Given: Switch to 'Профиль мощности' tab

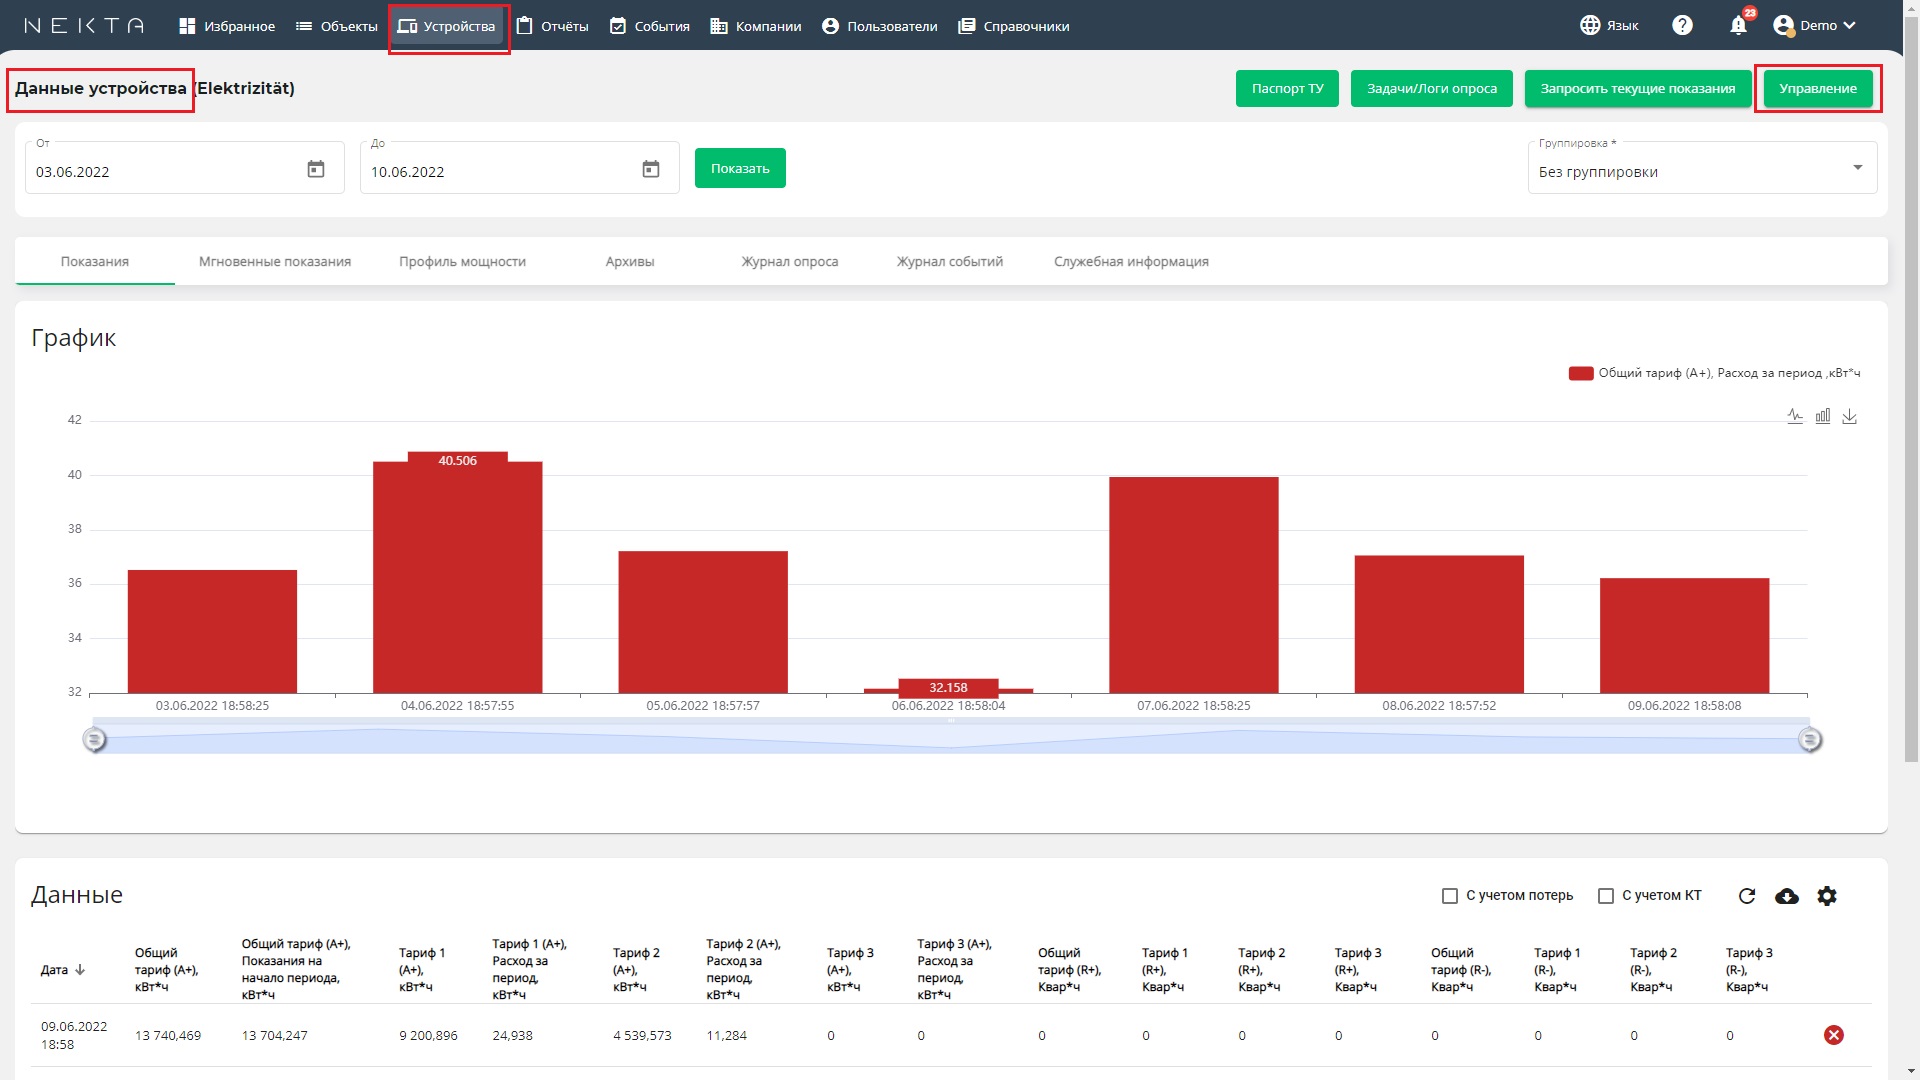Looking at the screenshot, I should pyautogui.click(x=462, y=262).
